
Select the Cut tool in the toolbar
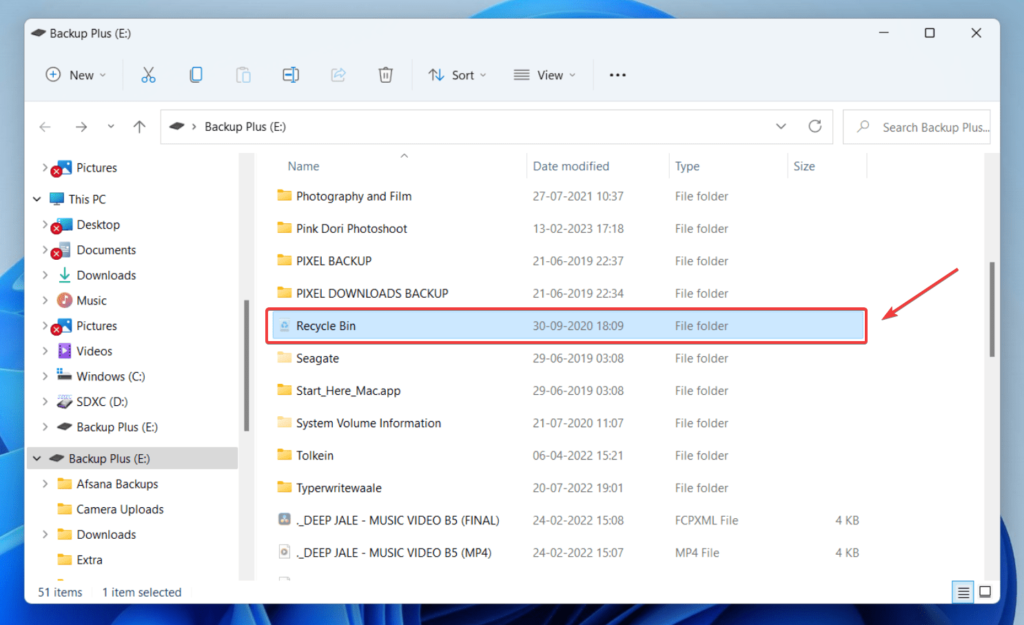click(x=148, y=74)
